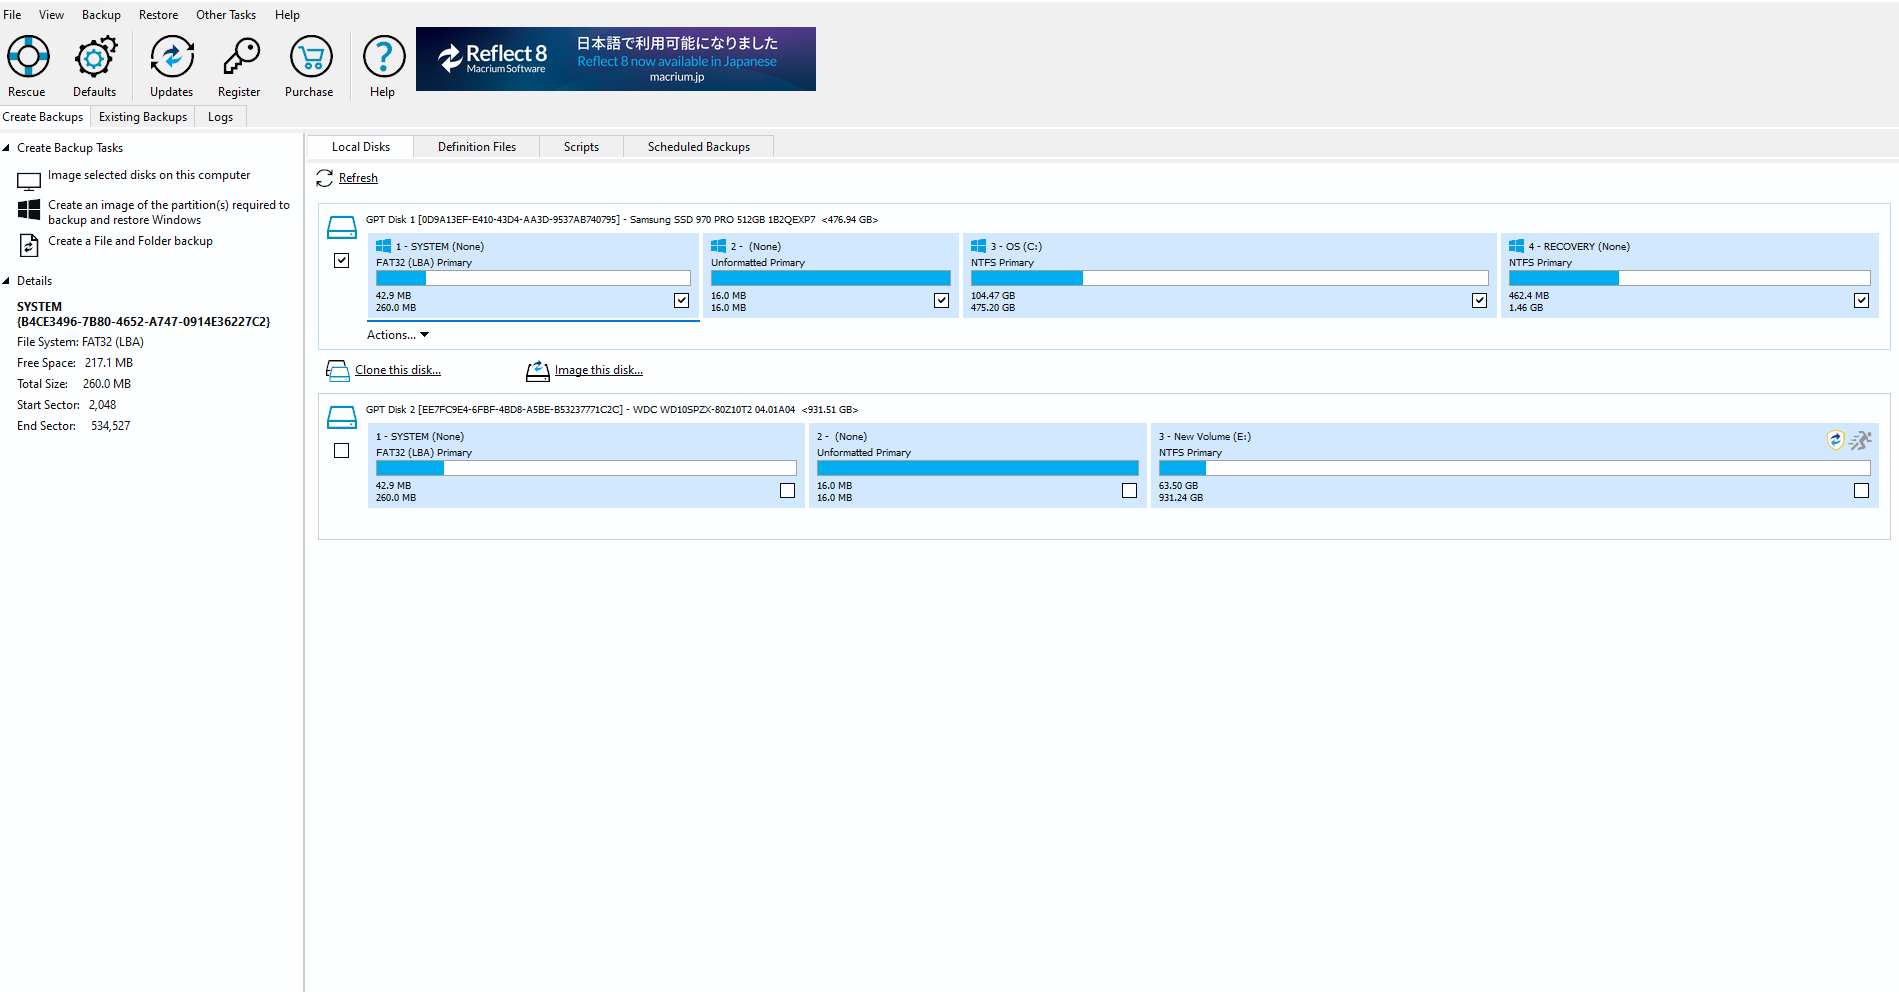Open the Actions dropdown for Disk 1
Viewport: 1899px width, 992px height.
point(397,335)
